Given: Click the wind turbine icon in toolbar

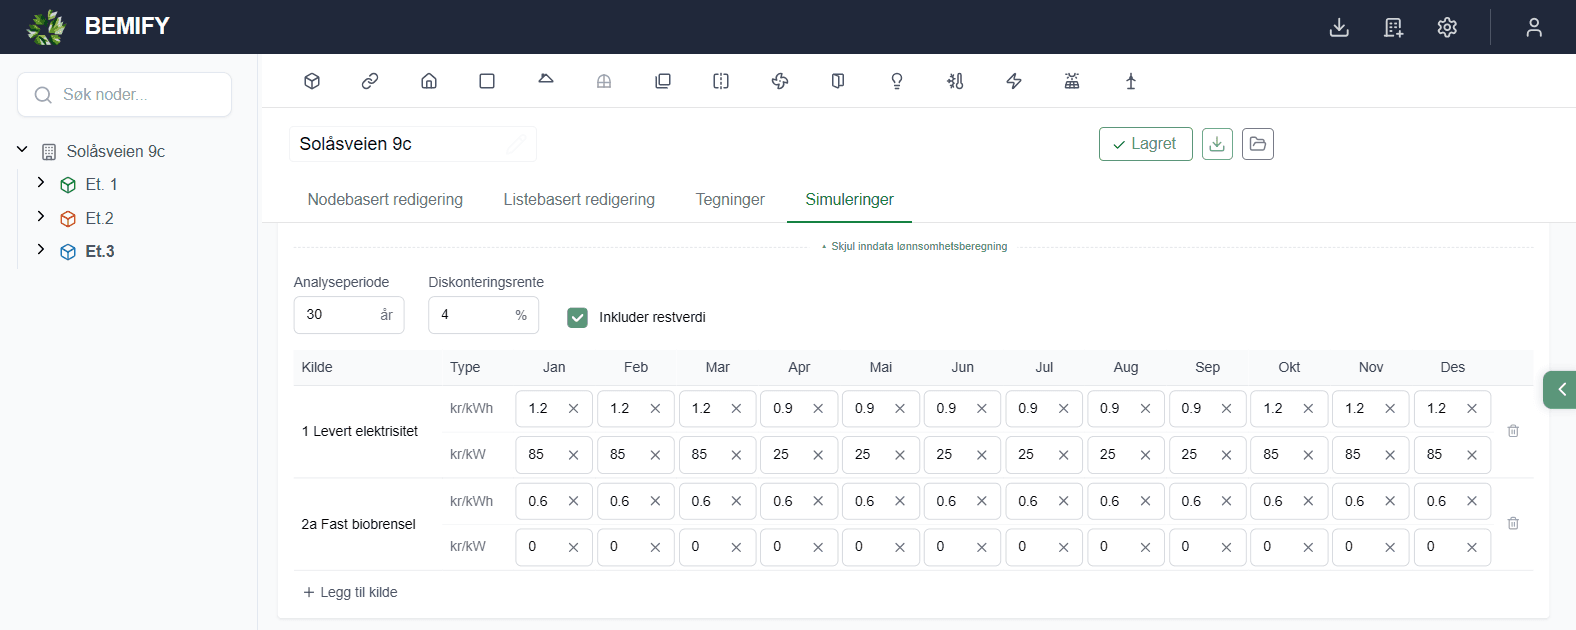Looking at the screenshot, I should (1131, 81).
